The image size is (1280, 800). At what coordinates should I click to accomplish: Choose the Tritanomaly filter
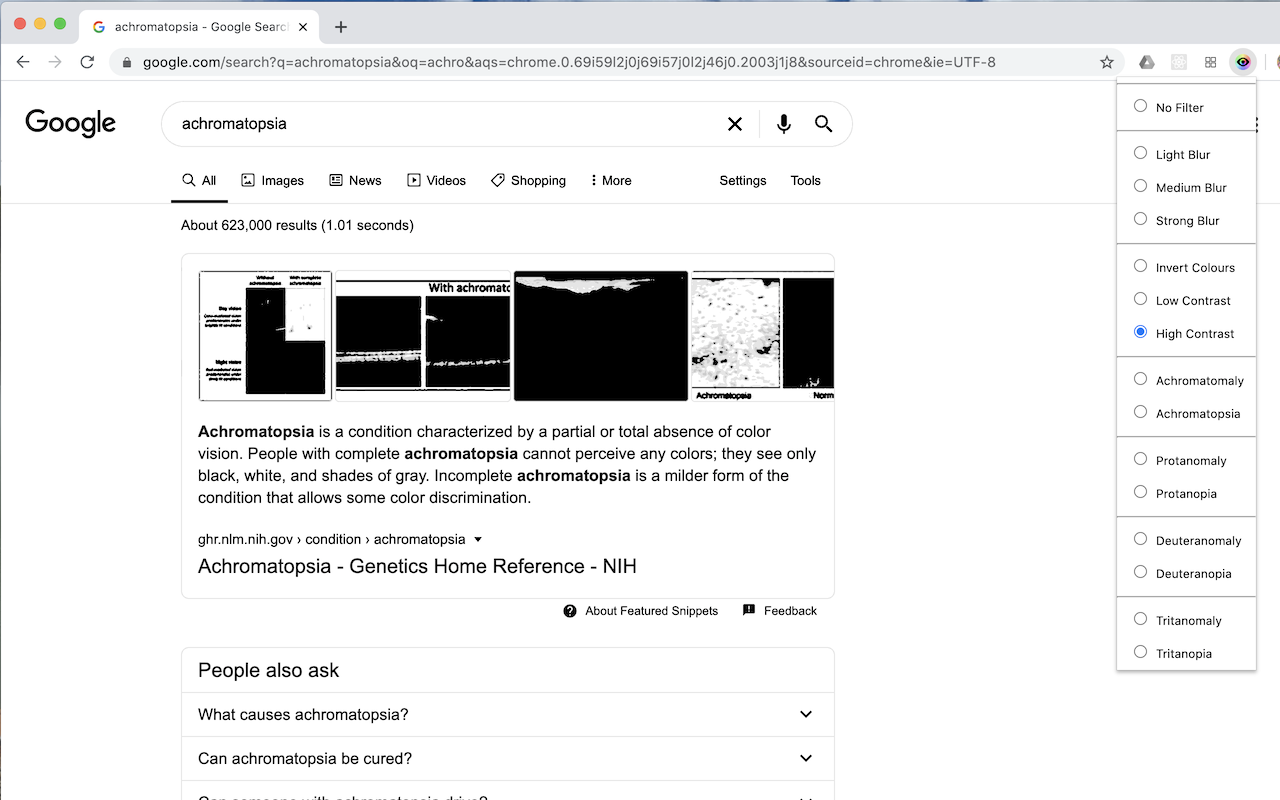1140,619
